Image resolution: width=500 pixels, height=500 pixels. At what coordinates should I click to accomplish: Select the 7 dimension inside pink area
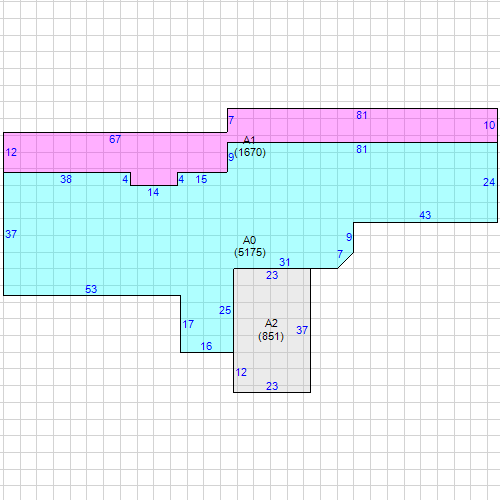point(231,120)
